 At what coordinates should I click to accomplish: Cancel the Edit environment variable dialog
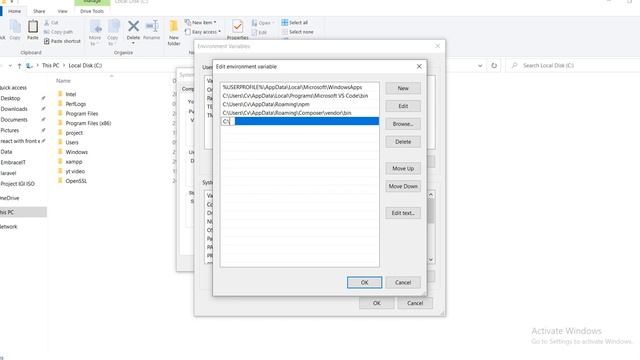403,282
